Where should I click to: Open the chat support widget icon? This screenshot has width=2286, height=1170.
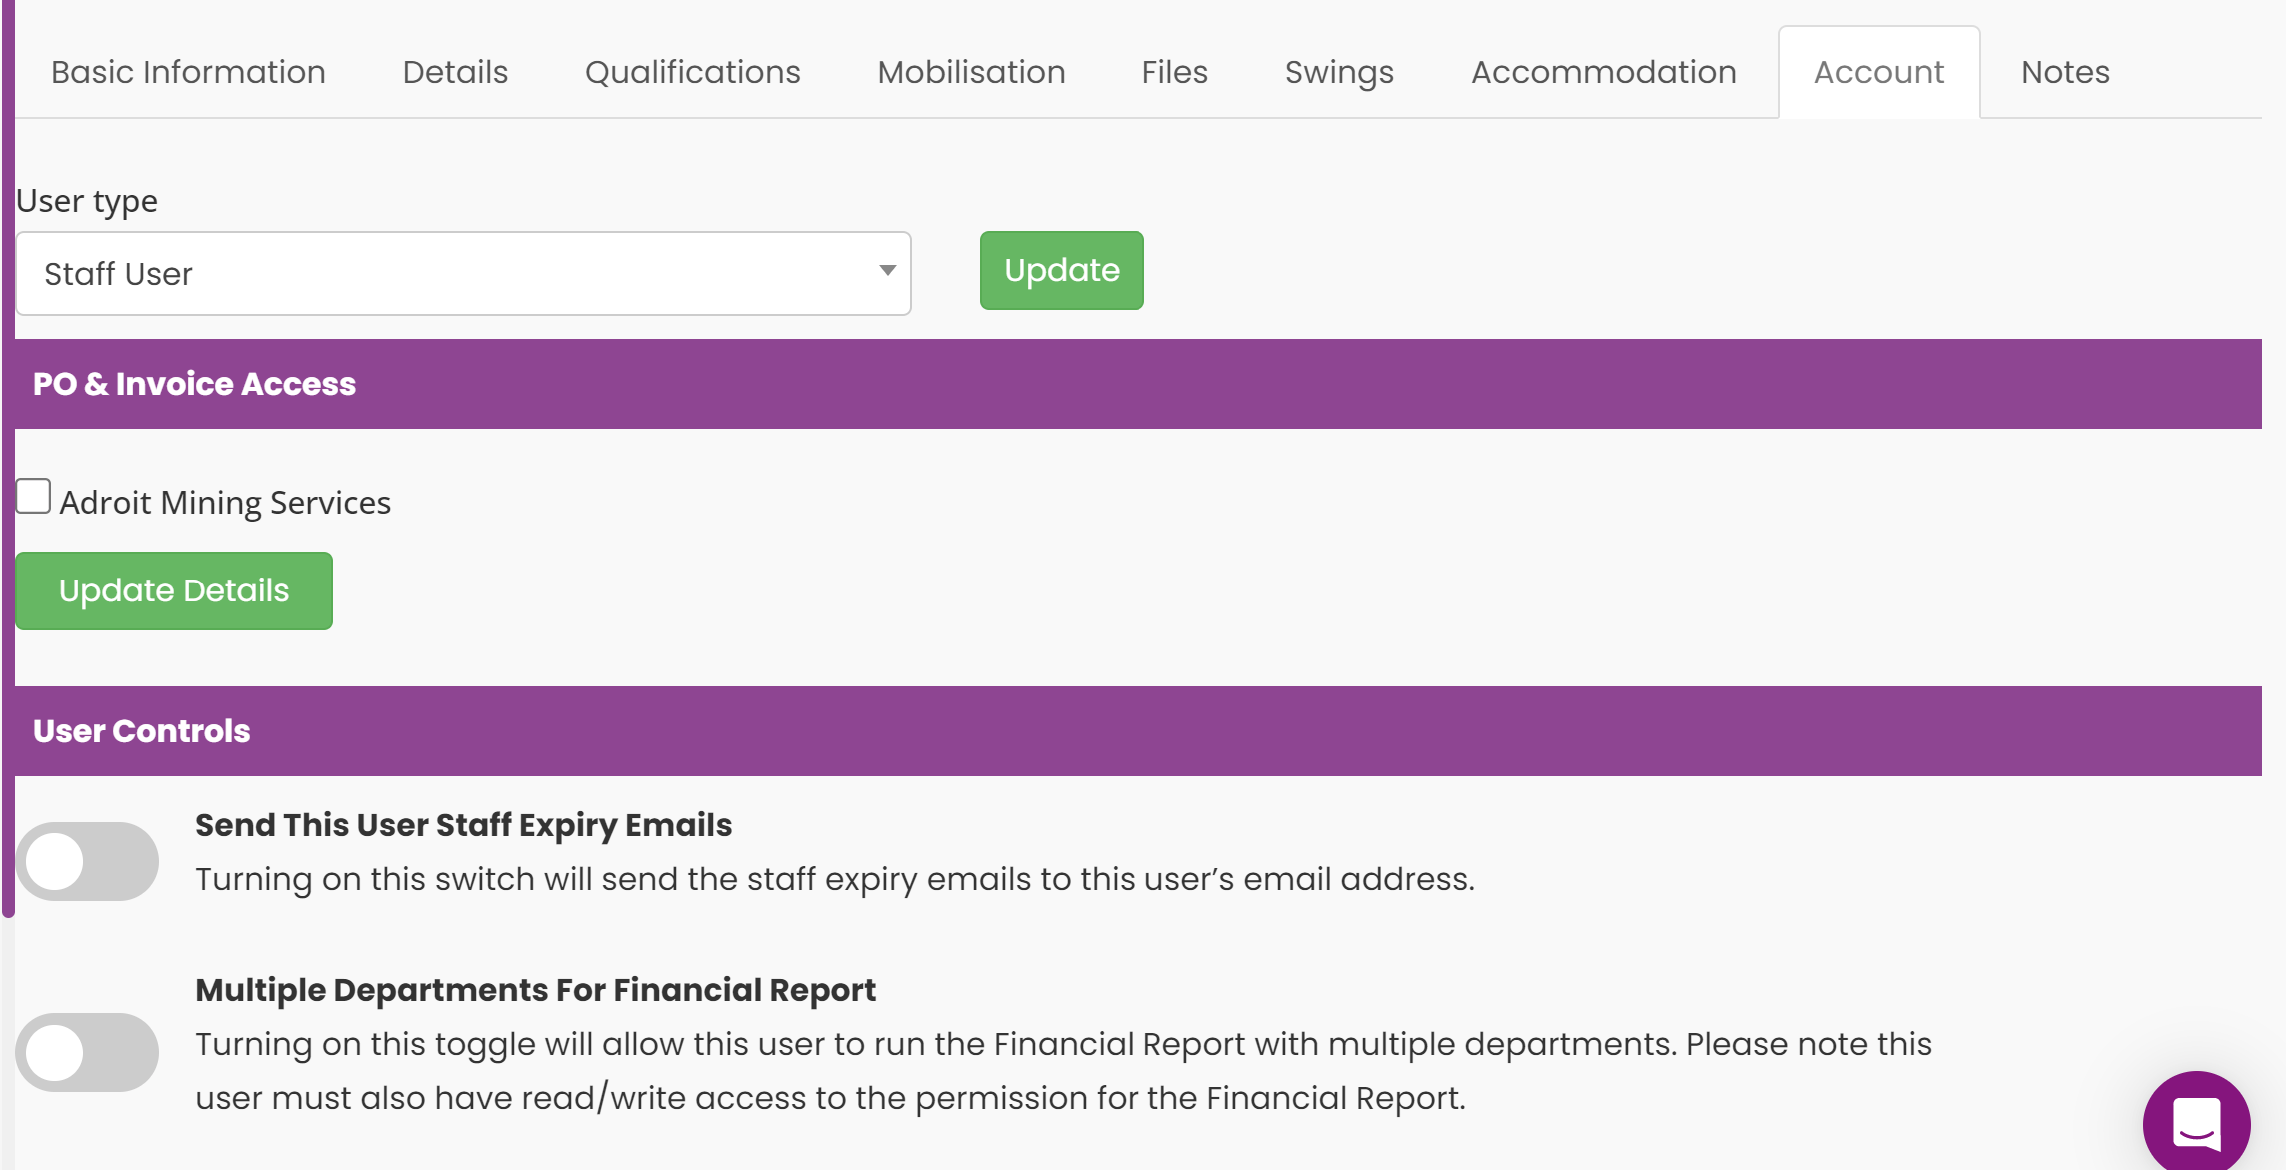(x=2196, y=1123)
